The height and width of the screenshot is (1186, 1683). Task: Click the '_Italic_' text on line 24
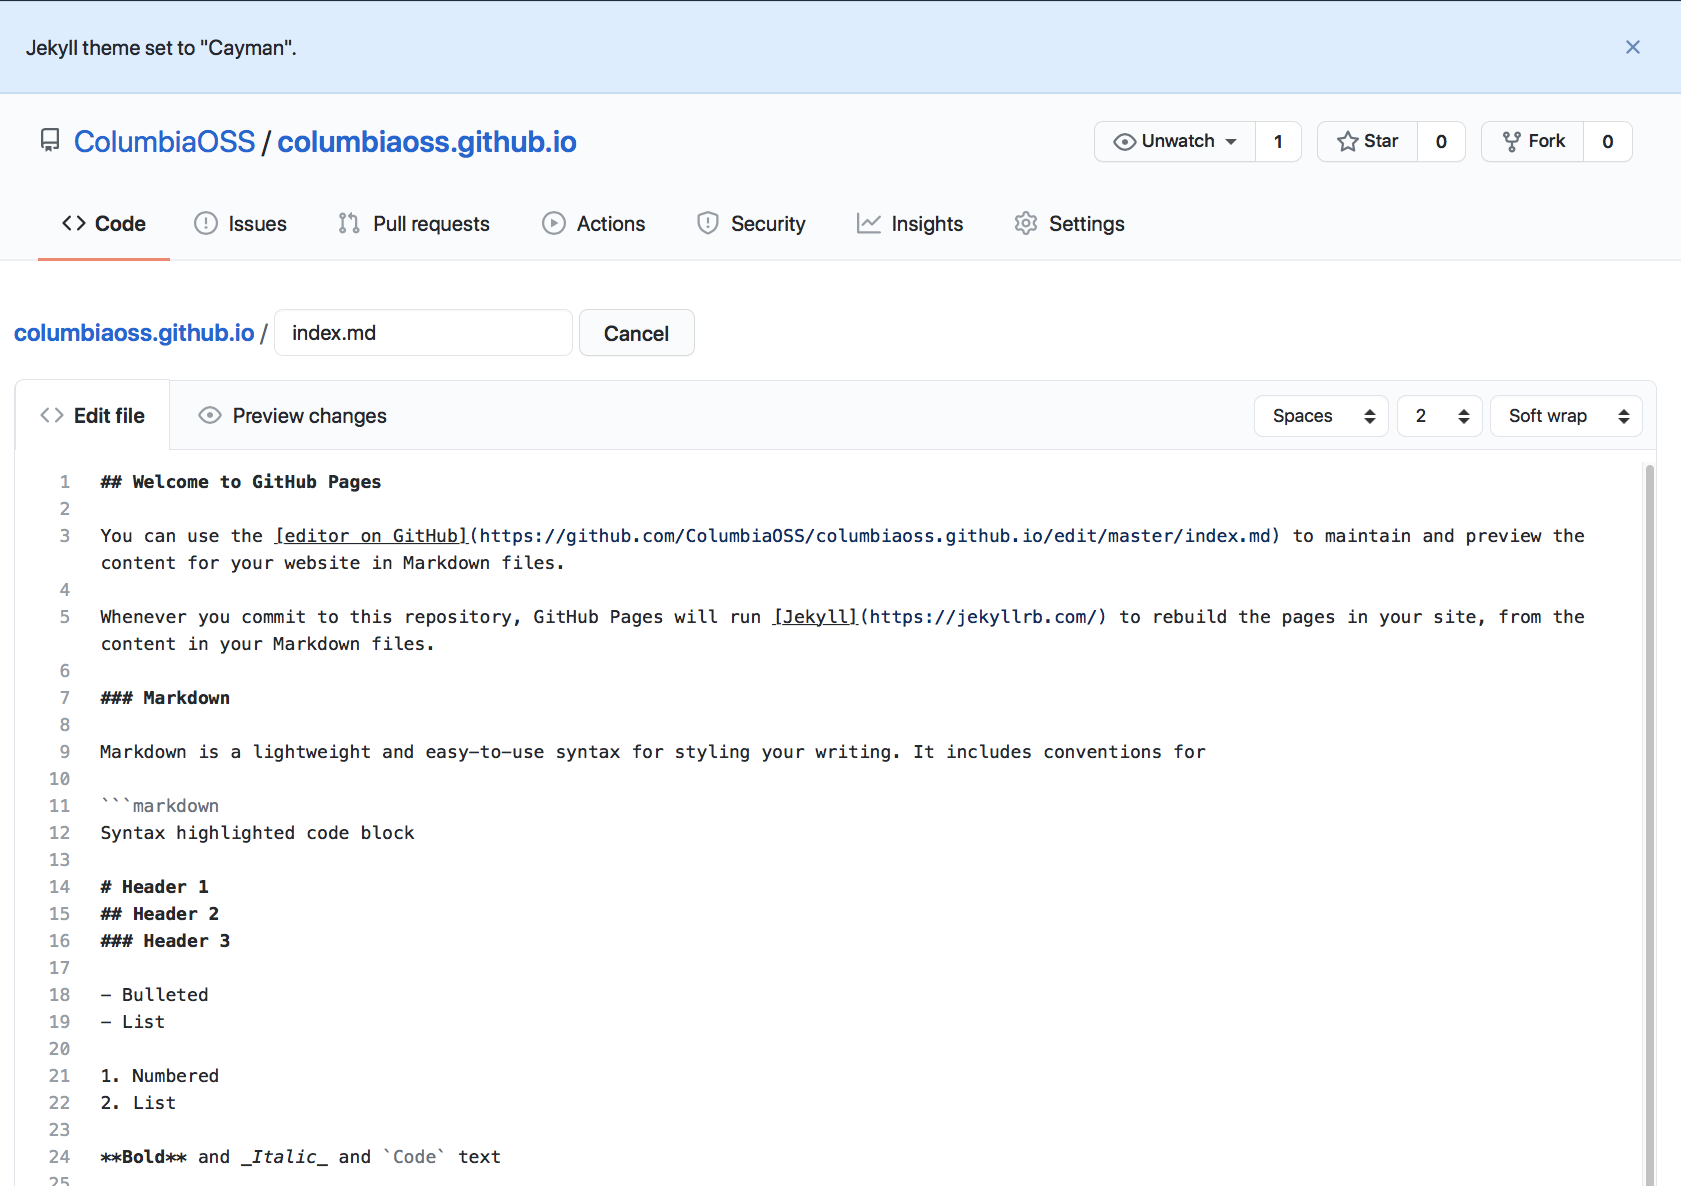click(285, 1157)
